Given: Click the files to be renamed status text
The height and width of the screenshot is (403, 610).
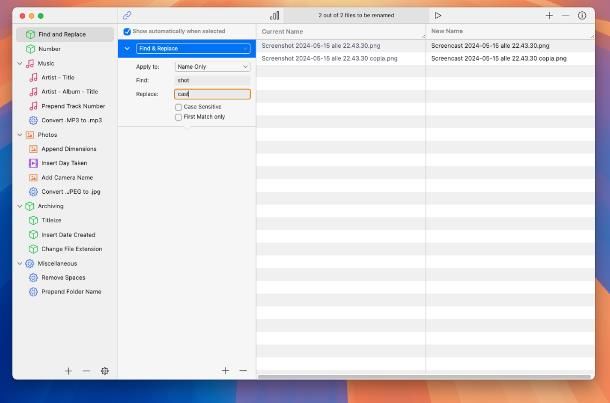Looking at the screenshot, I should pos(356,15).
